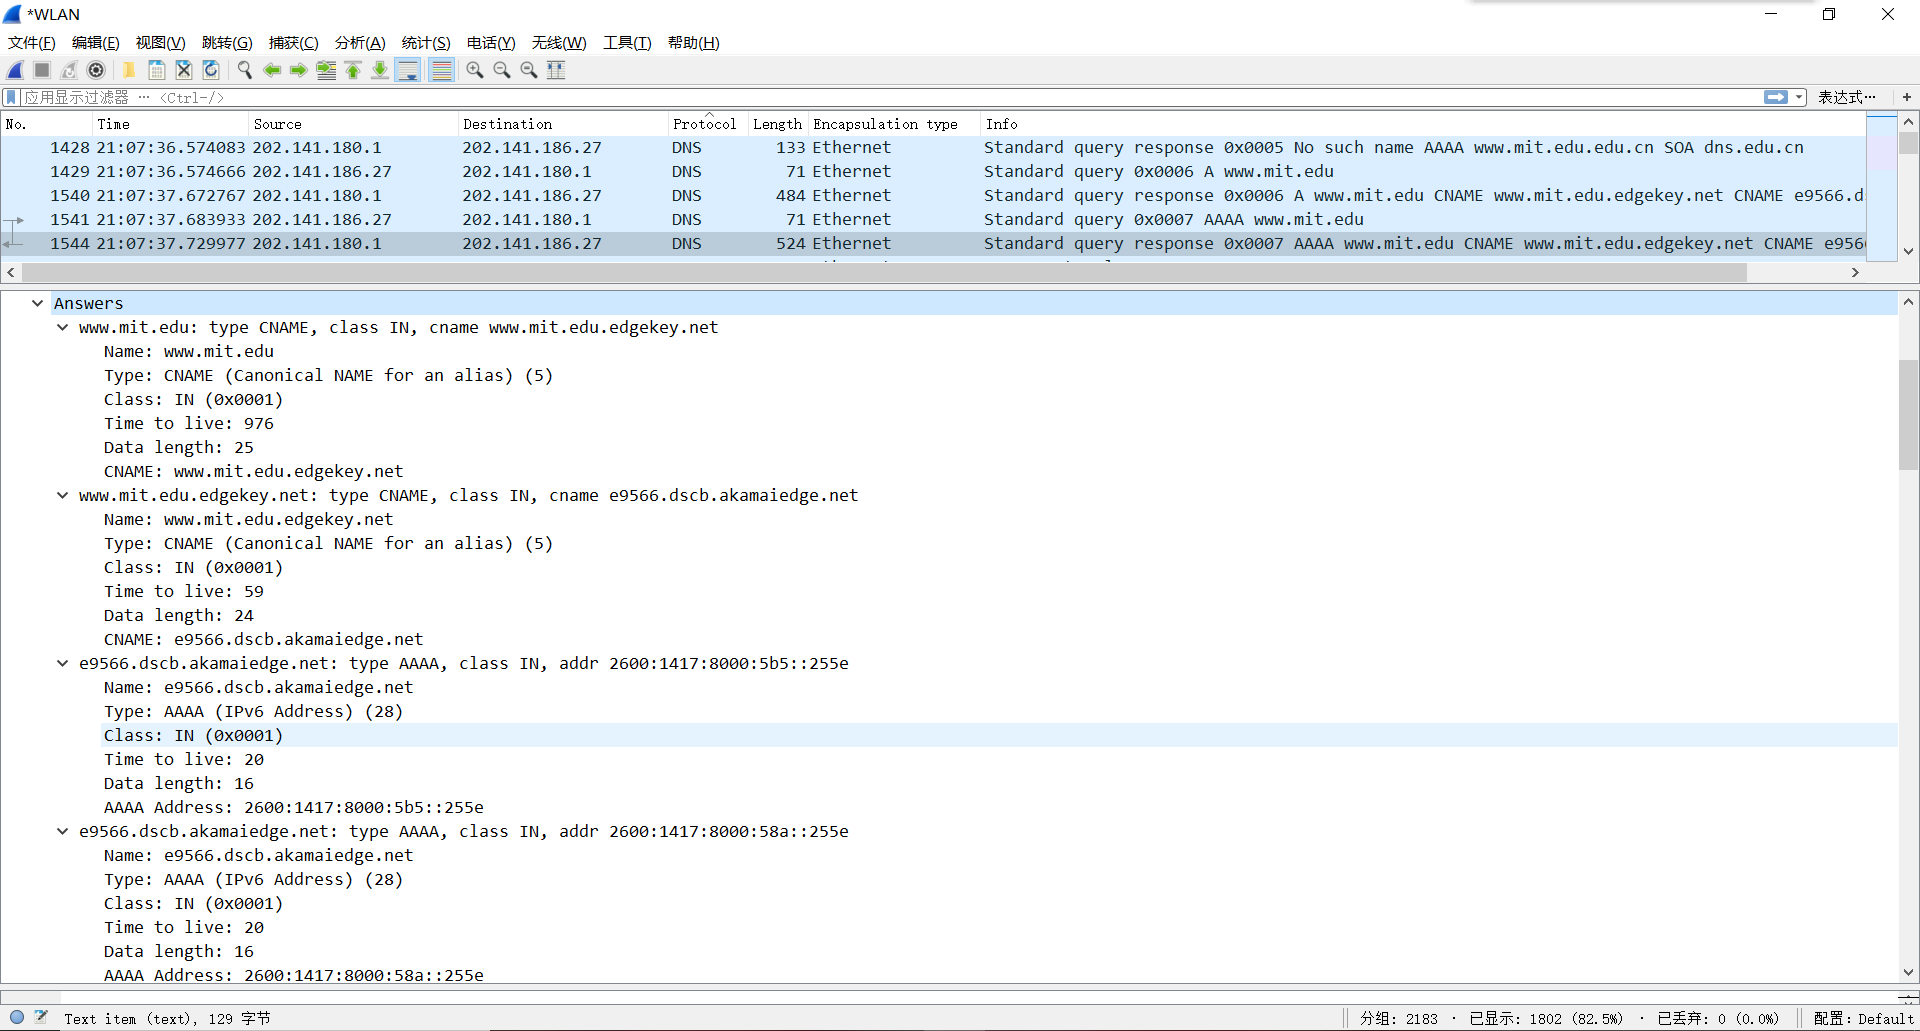Screen dimensions: 1920x1031
Task: Sort packets by Info column header
Action: pos(1423,124)
